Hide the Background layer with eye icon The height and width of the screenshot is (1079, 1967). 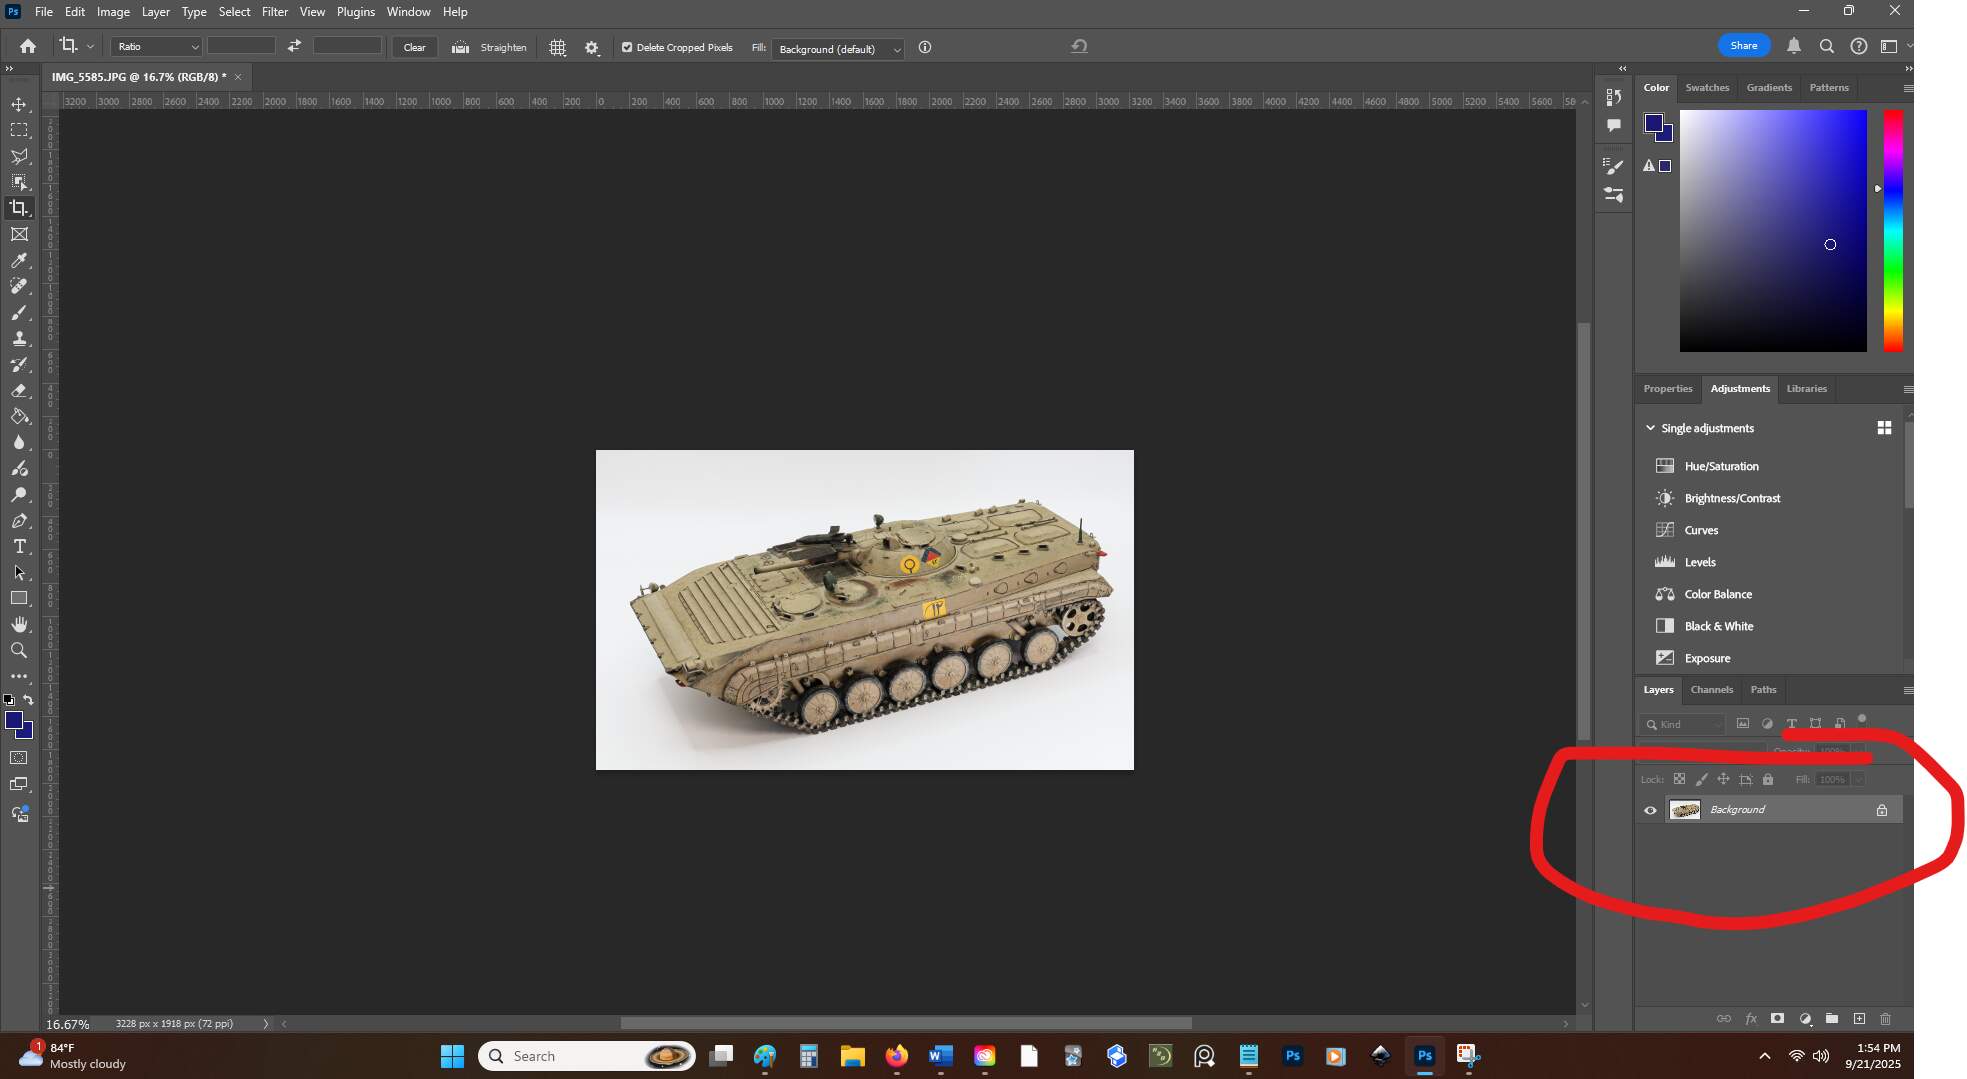1650,810
